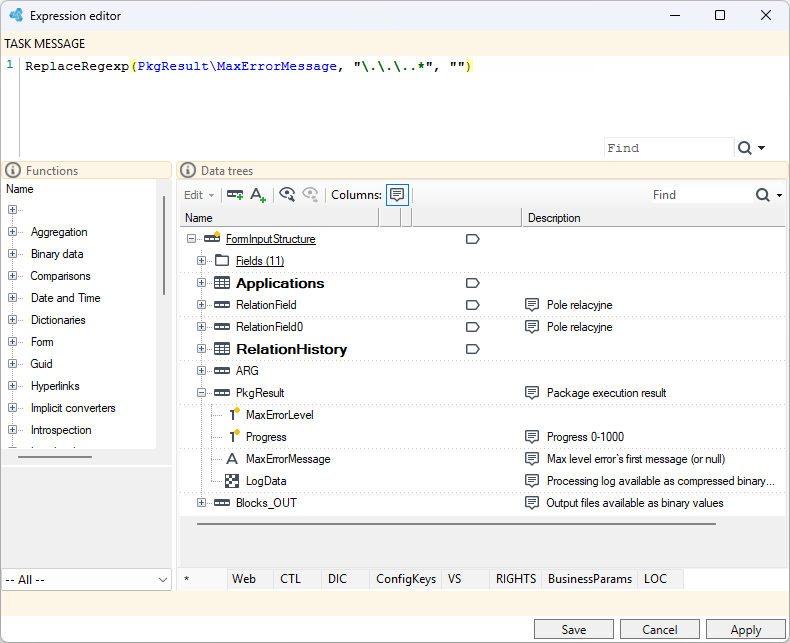Click the LogData binary icon
Image resolution: width=790 pixels, height=643 pixels.
point(232,481)
